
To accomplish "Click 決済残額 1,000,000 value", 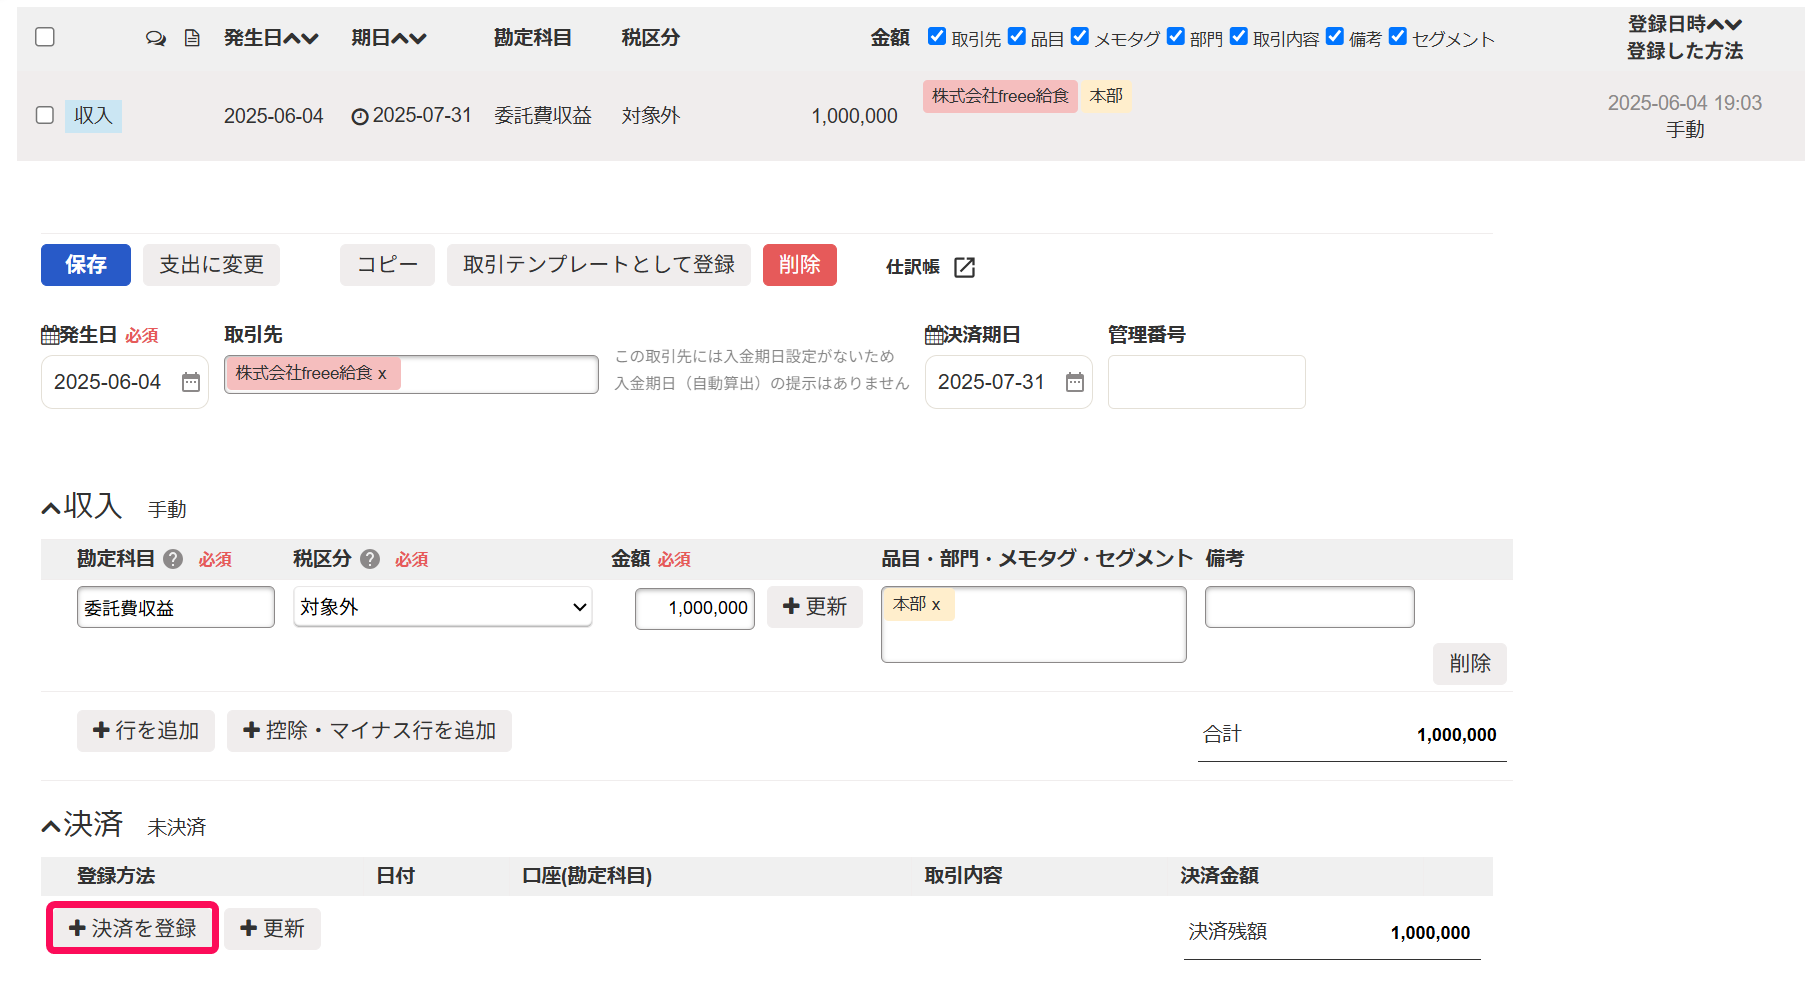I will tap(1430, 933).
